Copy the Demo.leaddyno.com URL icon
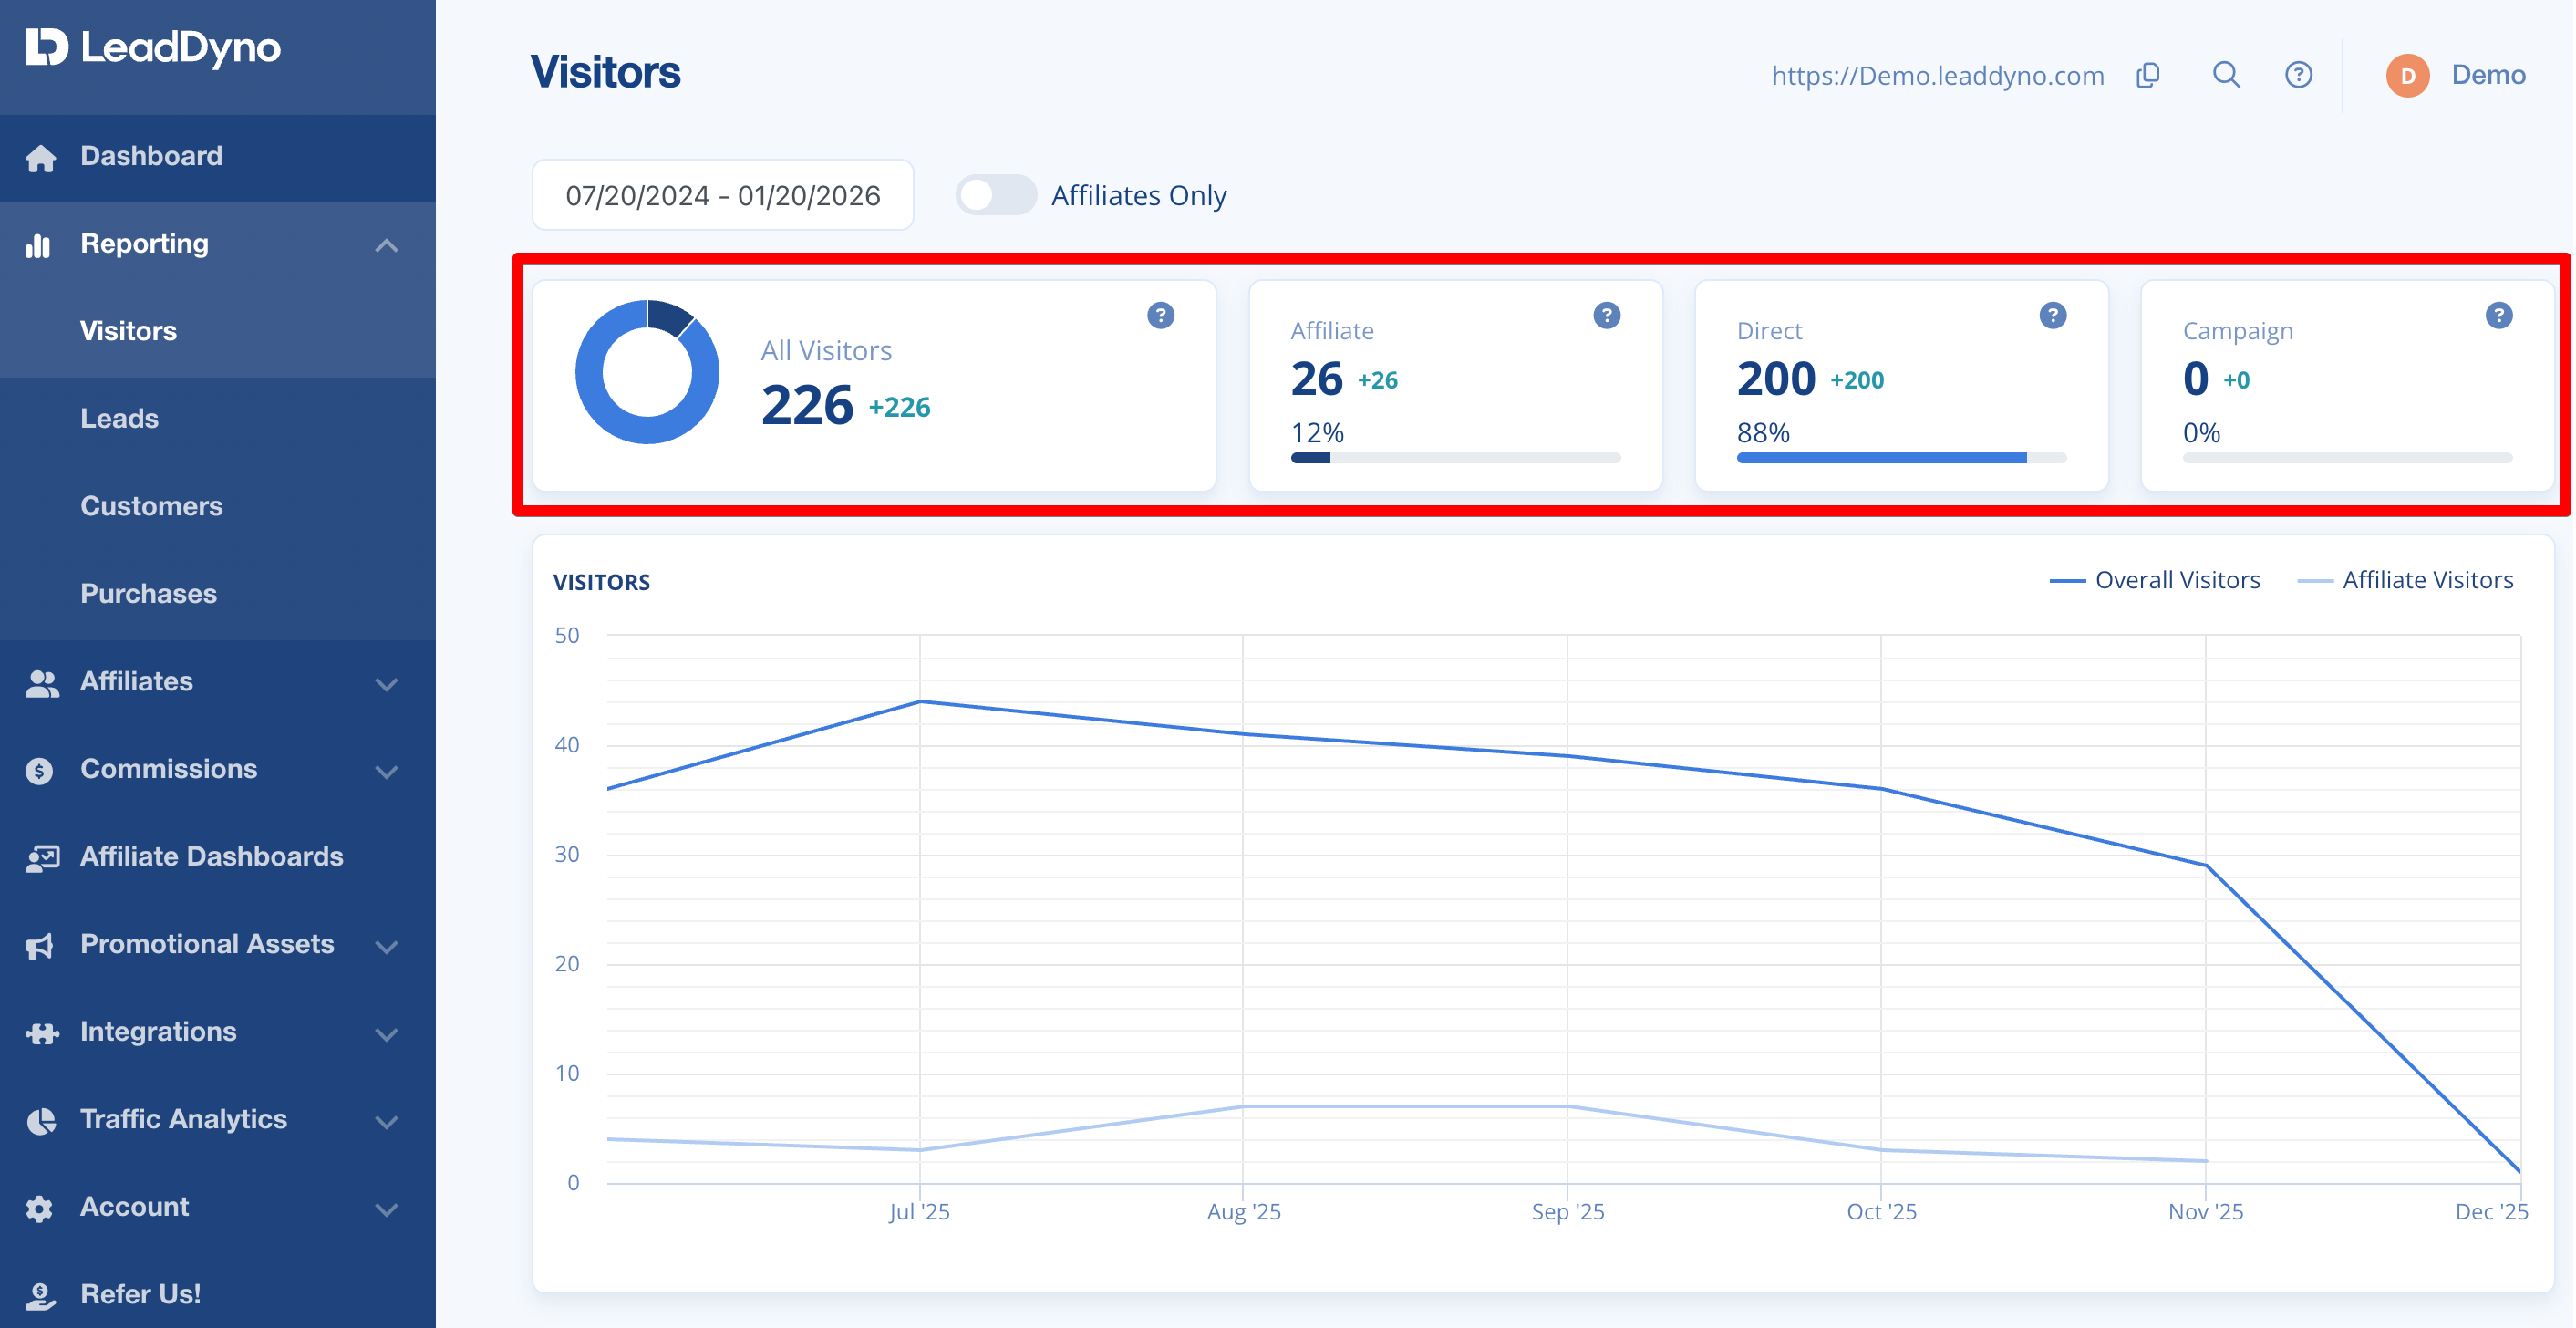This screenshot has width=2576, height=1328. coord(2148,75)
